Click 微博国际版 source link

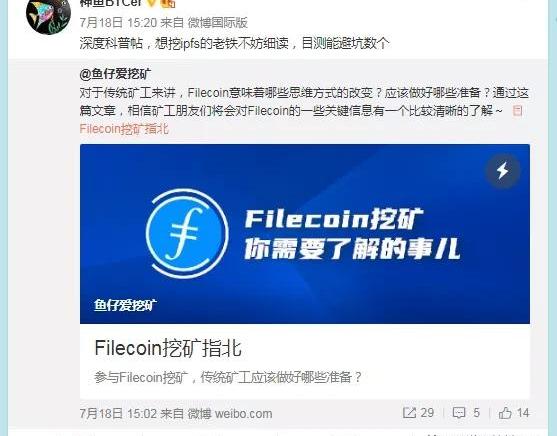(x=217, y=23)
